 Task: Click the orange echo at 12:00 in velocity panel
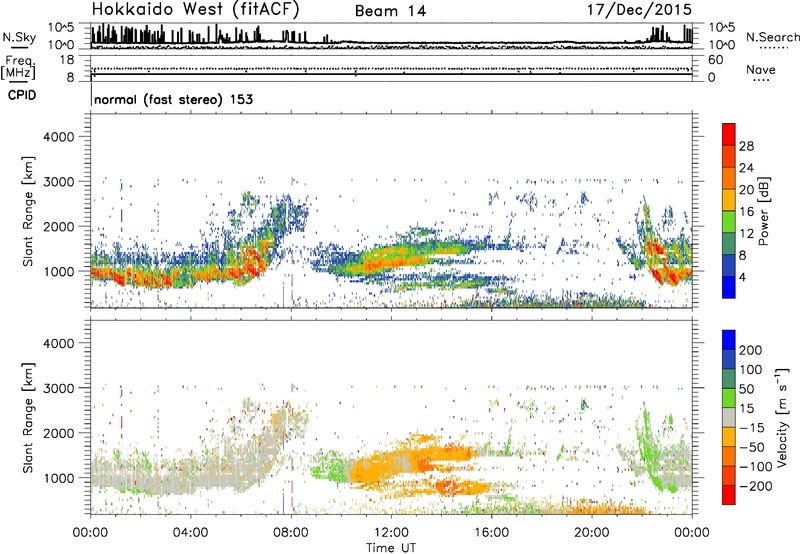coord(391,462)
